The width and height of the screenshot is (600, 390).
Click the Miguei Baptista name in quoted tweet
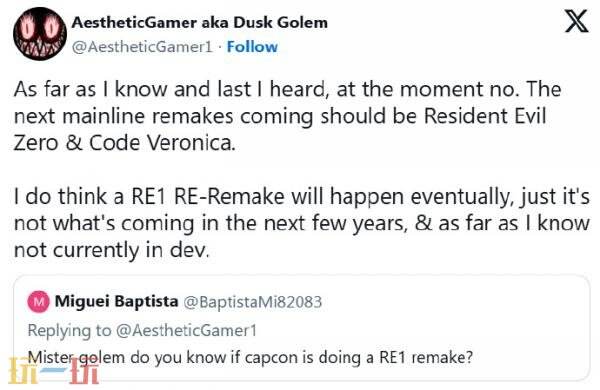(x=116, y=301)
